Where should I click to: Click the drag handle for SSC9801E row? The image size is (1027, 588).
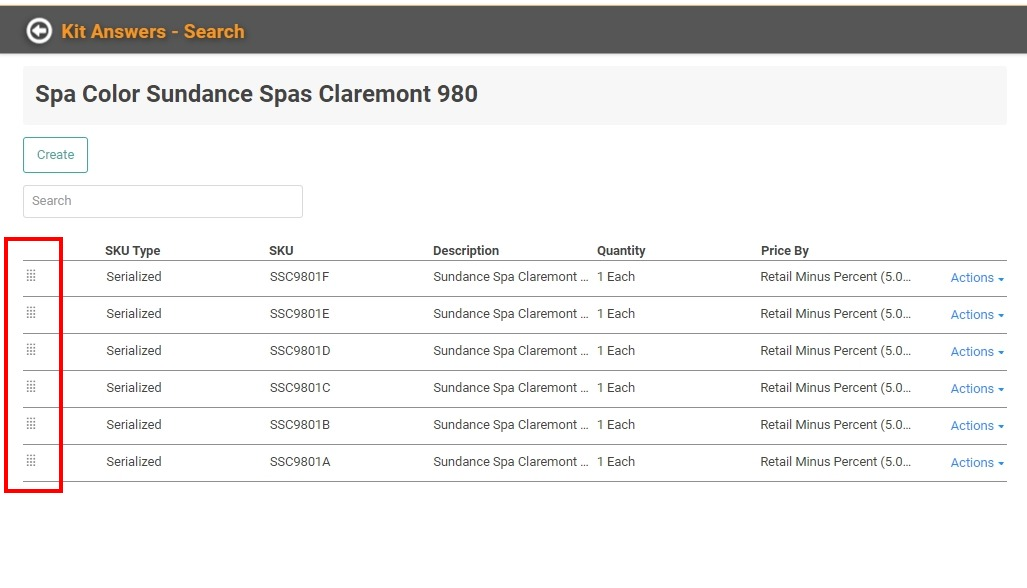pyautogui.click(x=31, y=312)
